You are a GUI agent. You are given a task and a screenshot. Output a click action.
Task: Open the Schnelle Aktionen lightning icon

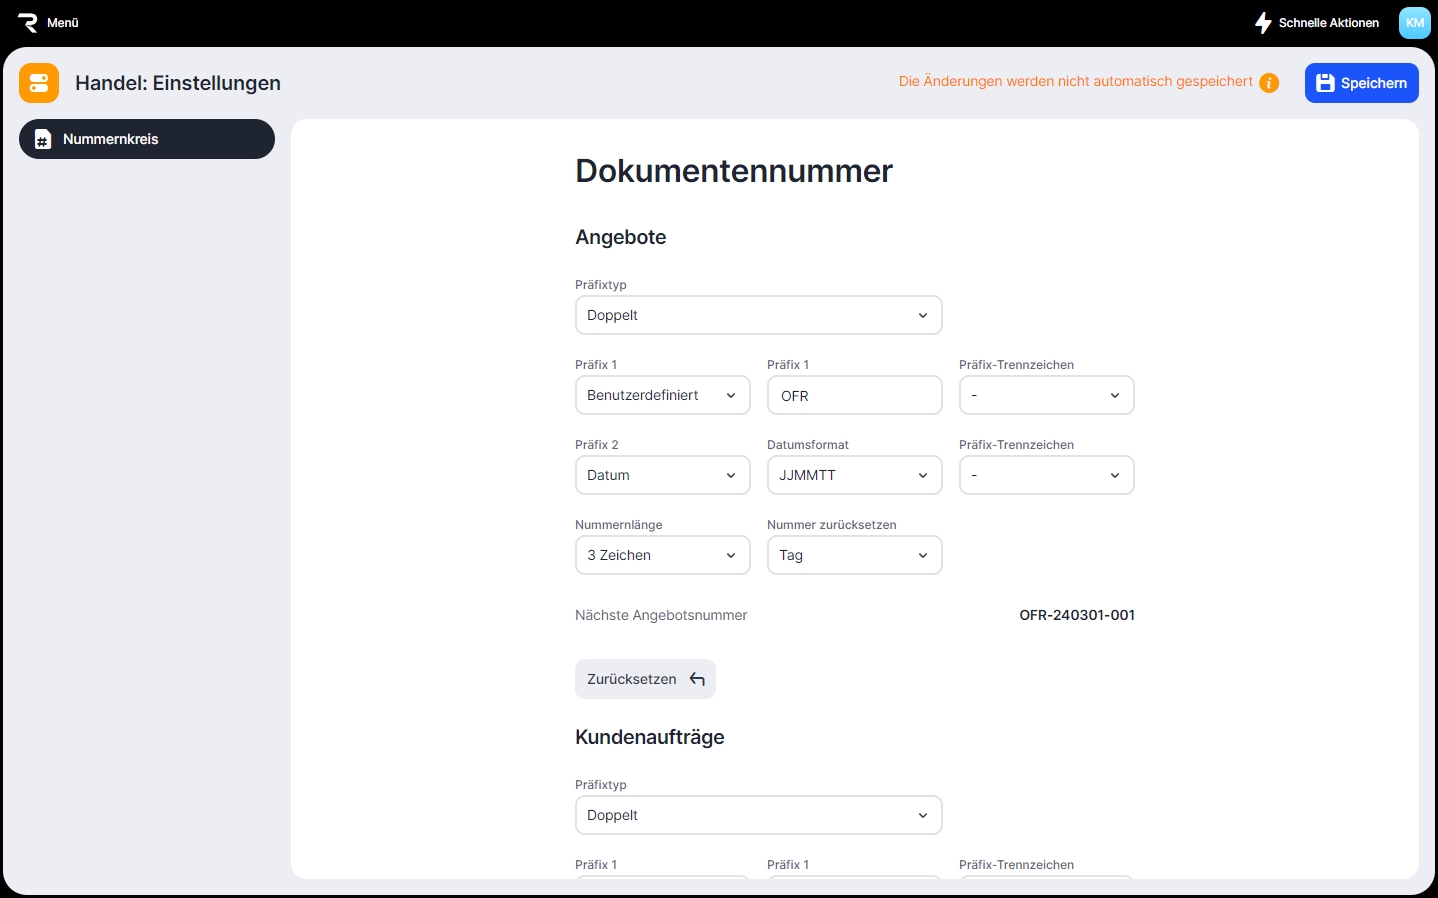[1263, 22]
